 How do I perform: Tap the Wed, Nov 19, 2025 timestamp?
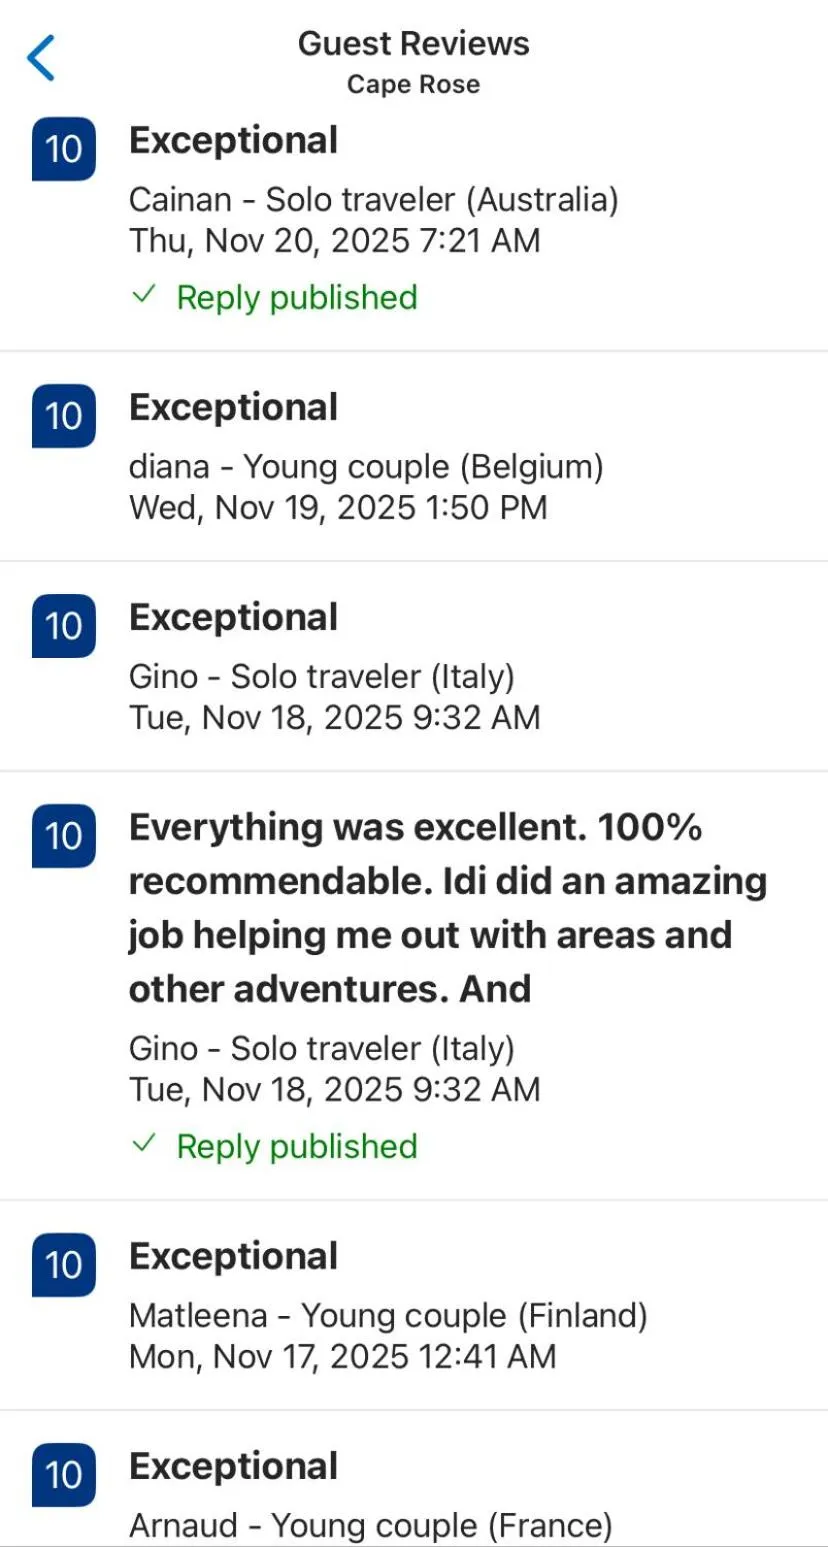tap(338, 507)
